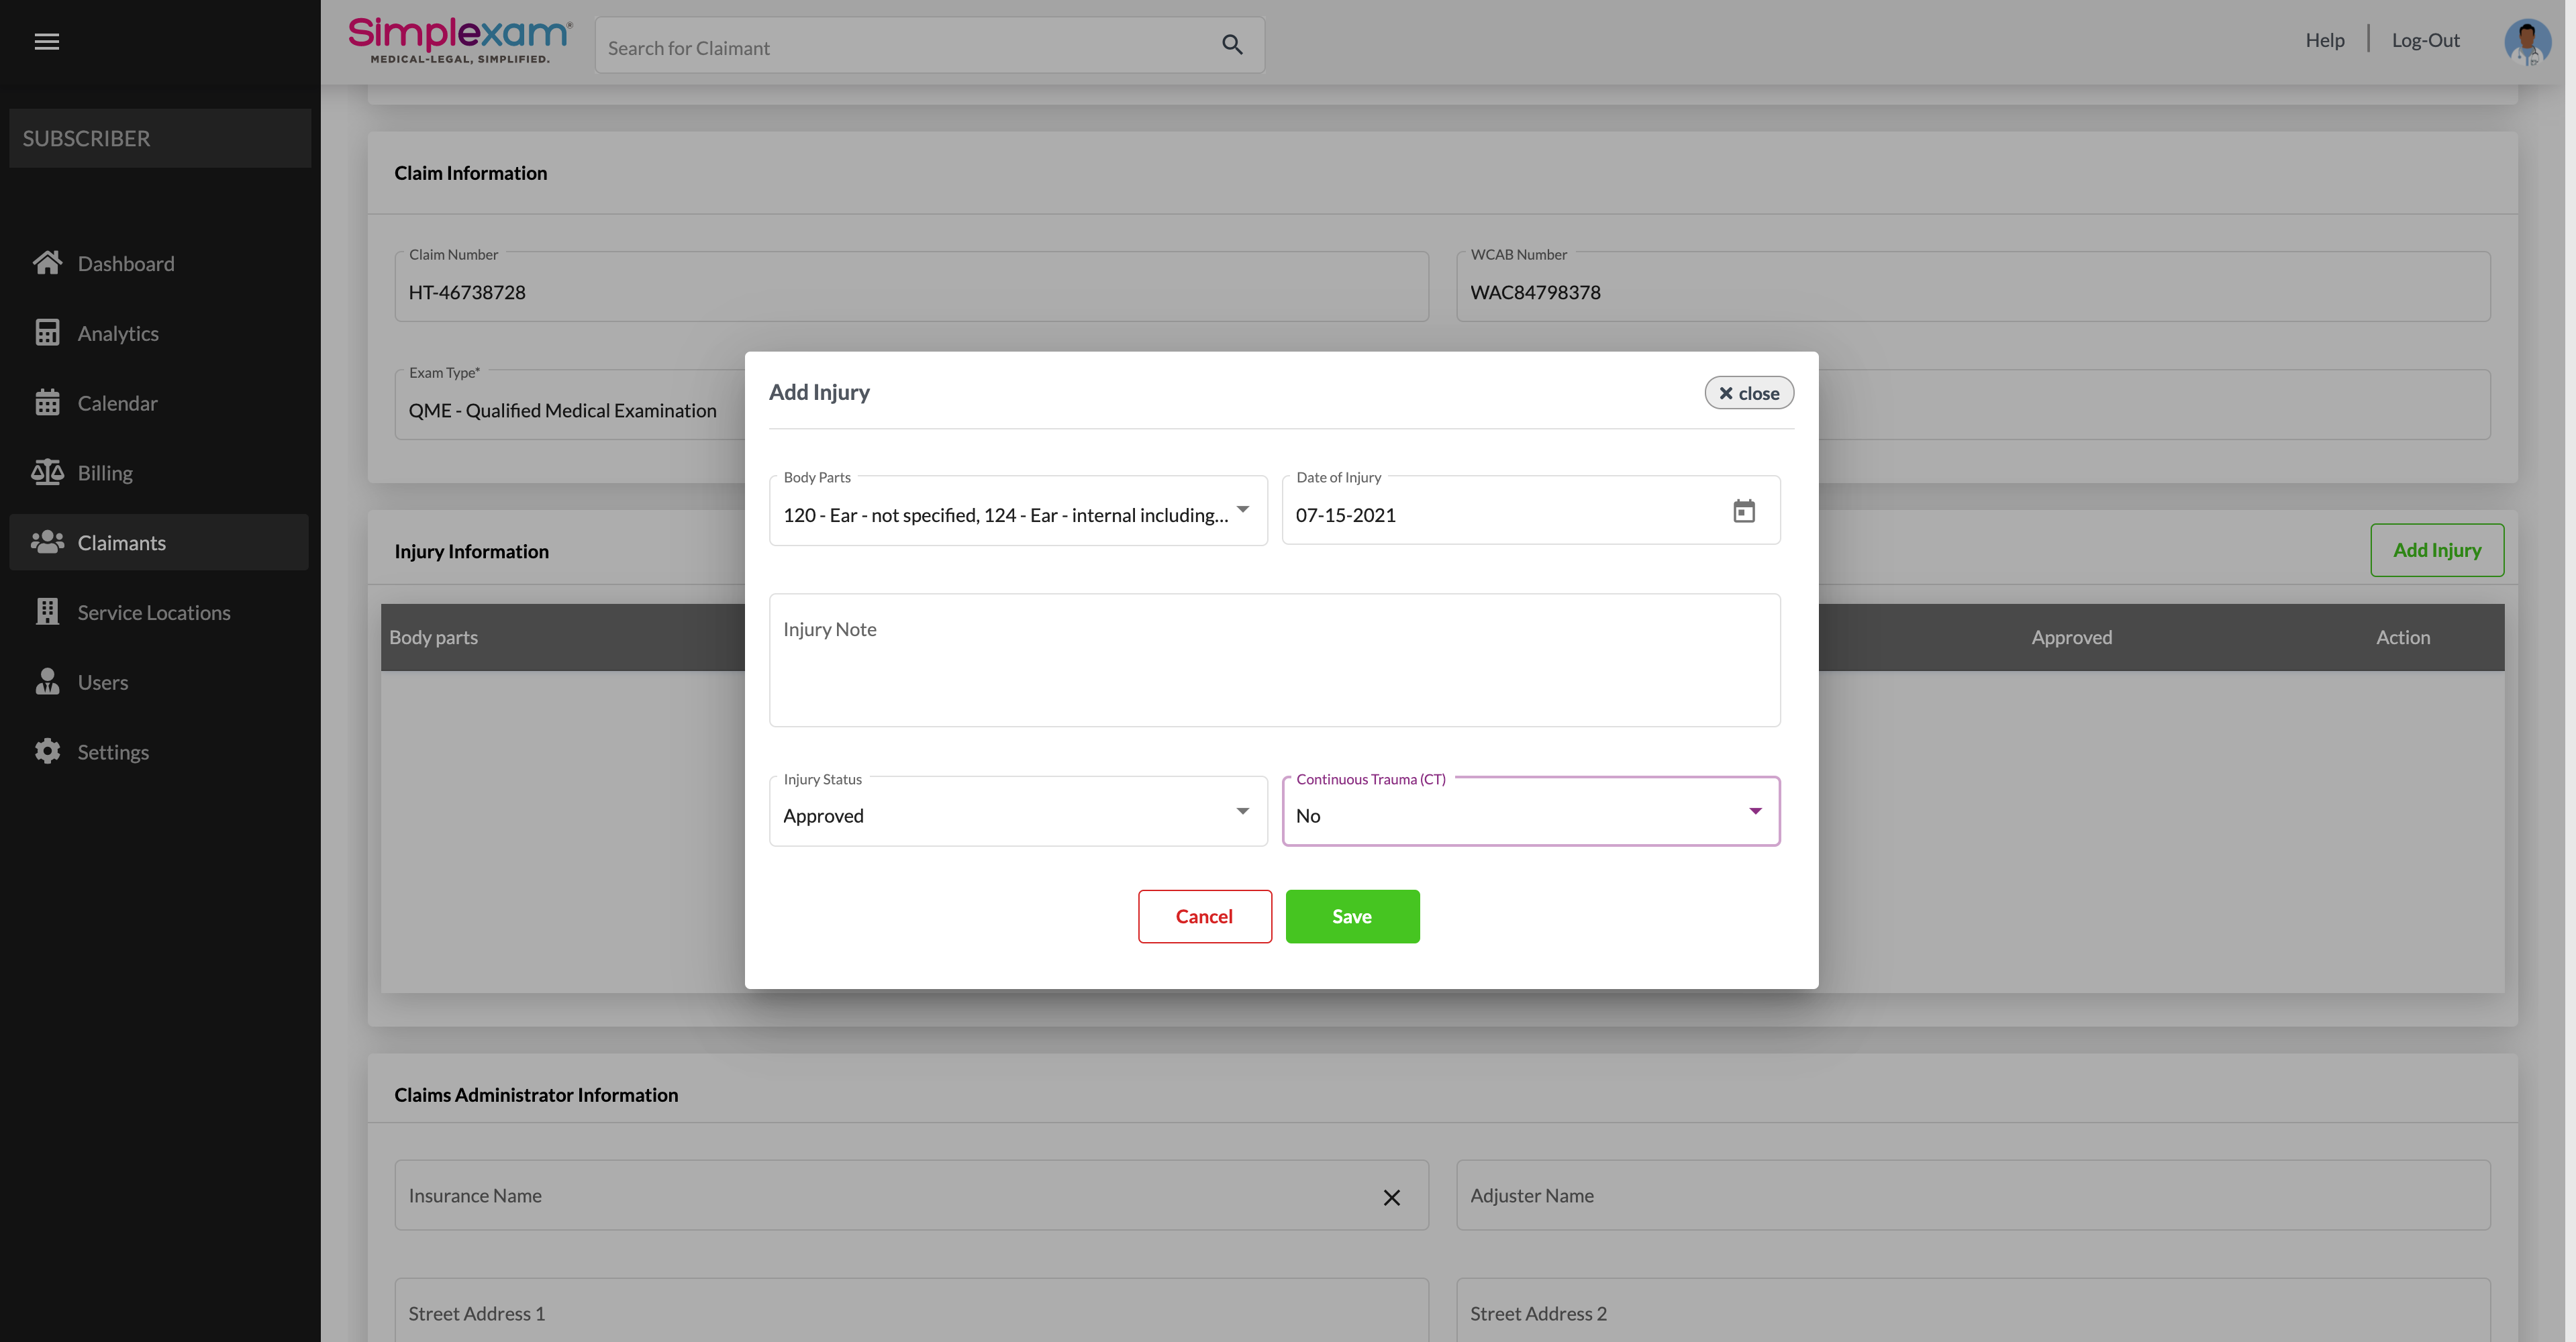Open the Injury Status dropdown
2576x1342 pixels.
1242,811
